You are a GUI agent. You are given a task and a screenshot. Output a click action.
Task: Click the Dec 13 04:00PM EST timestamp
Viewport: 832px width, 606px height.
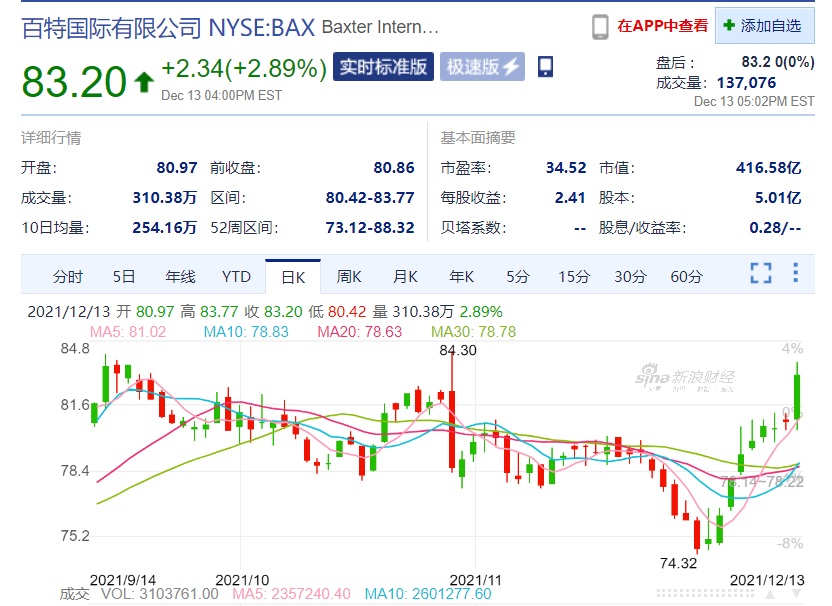pos(221,96)
